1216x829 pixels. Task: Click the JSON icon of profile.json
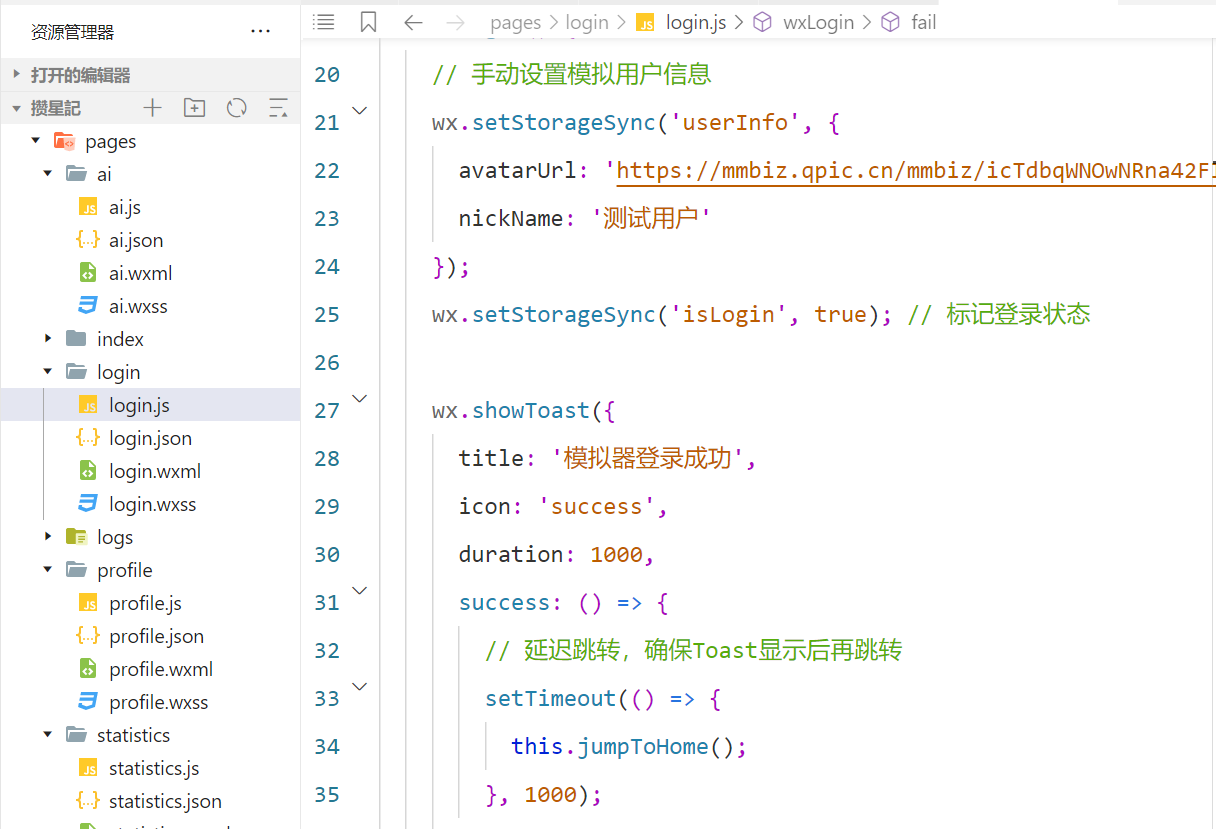point(88,636)
